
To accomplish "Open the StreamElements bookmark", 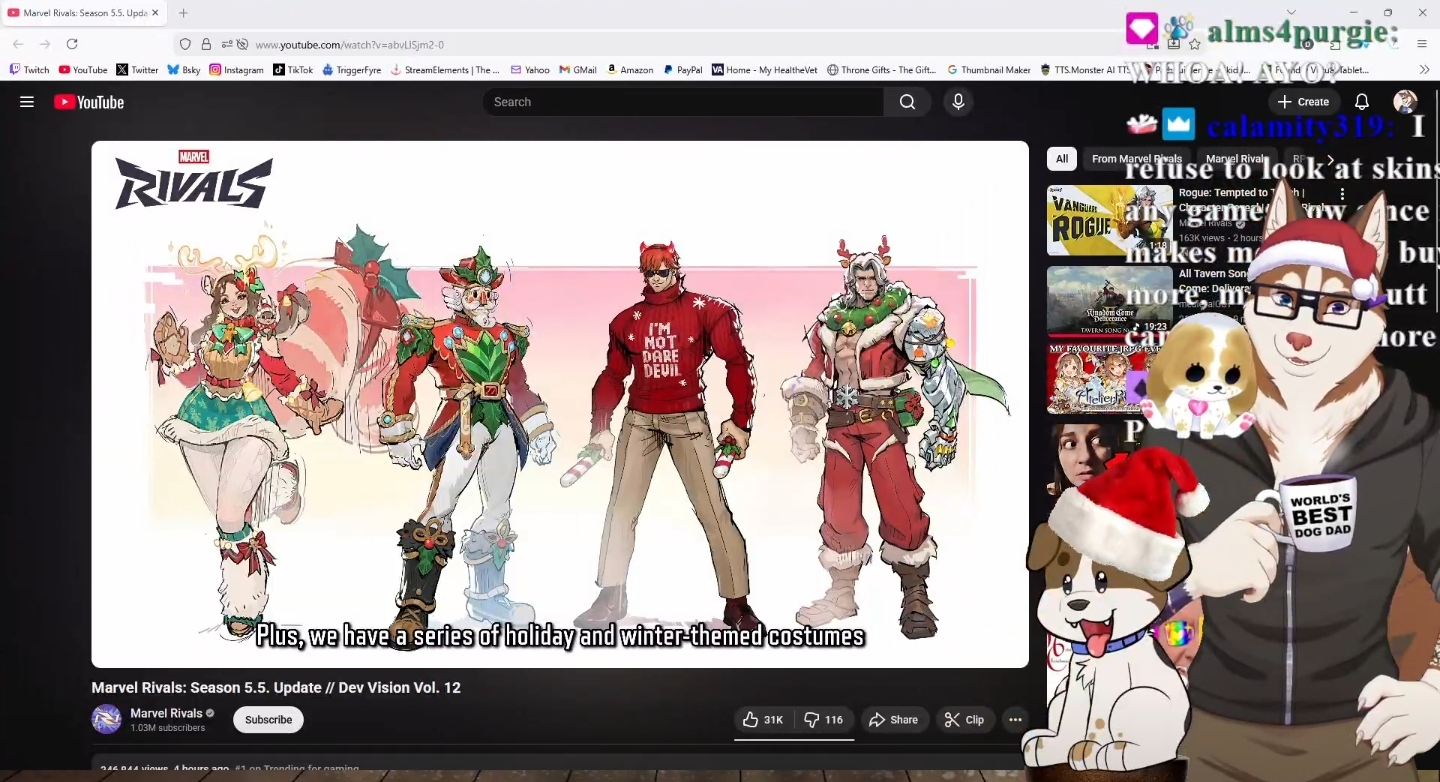I will click(x=445, y=70).
